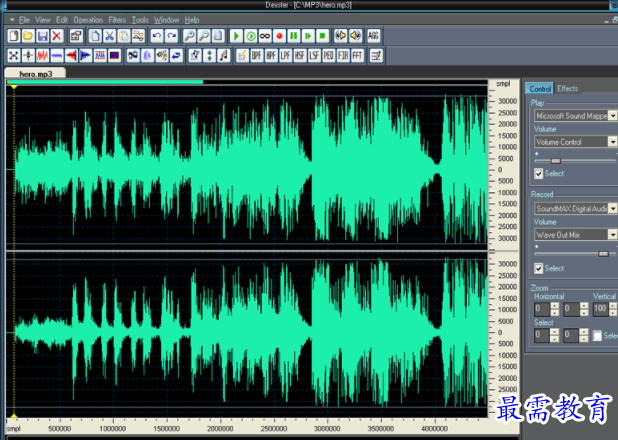Toggle the Select checkbox under Play volume

pyautogui.click(x=539, y=174)
